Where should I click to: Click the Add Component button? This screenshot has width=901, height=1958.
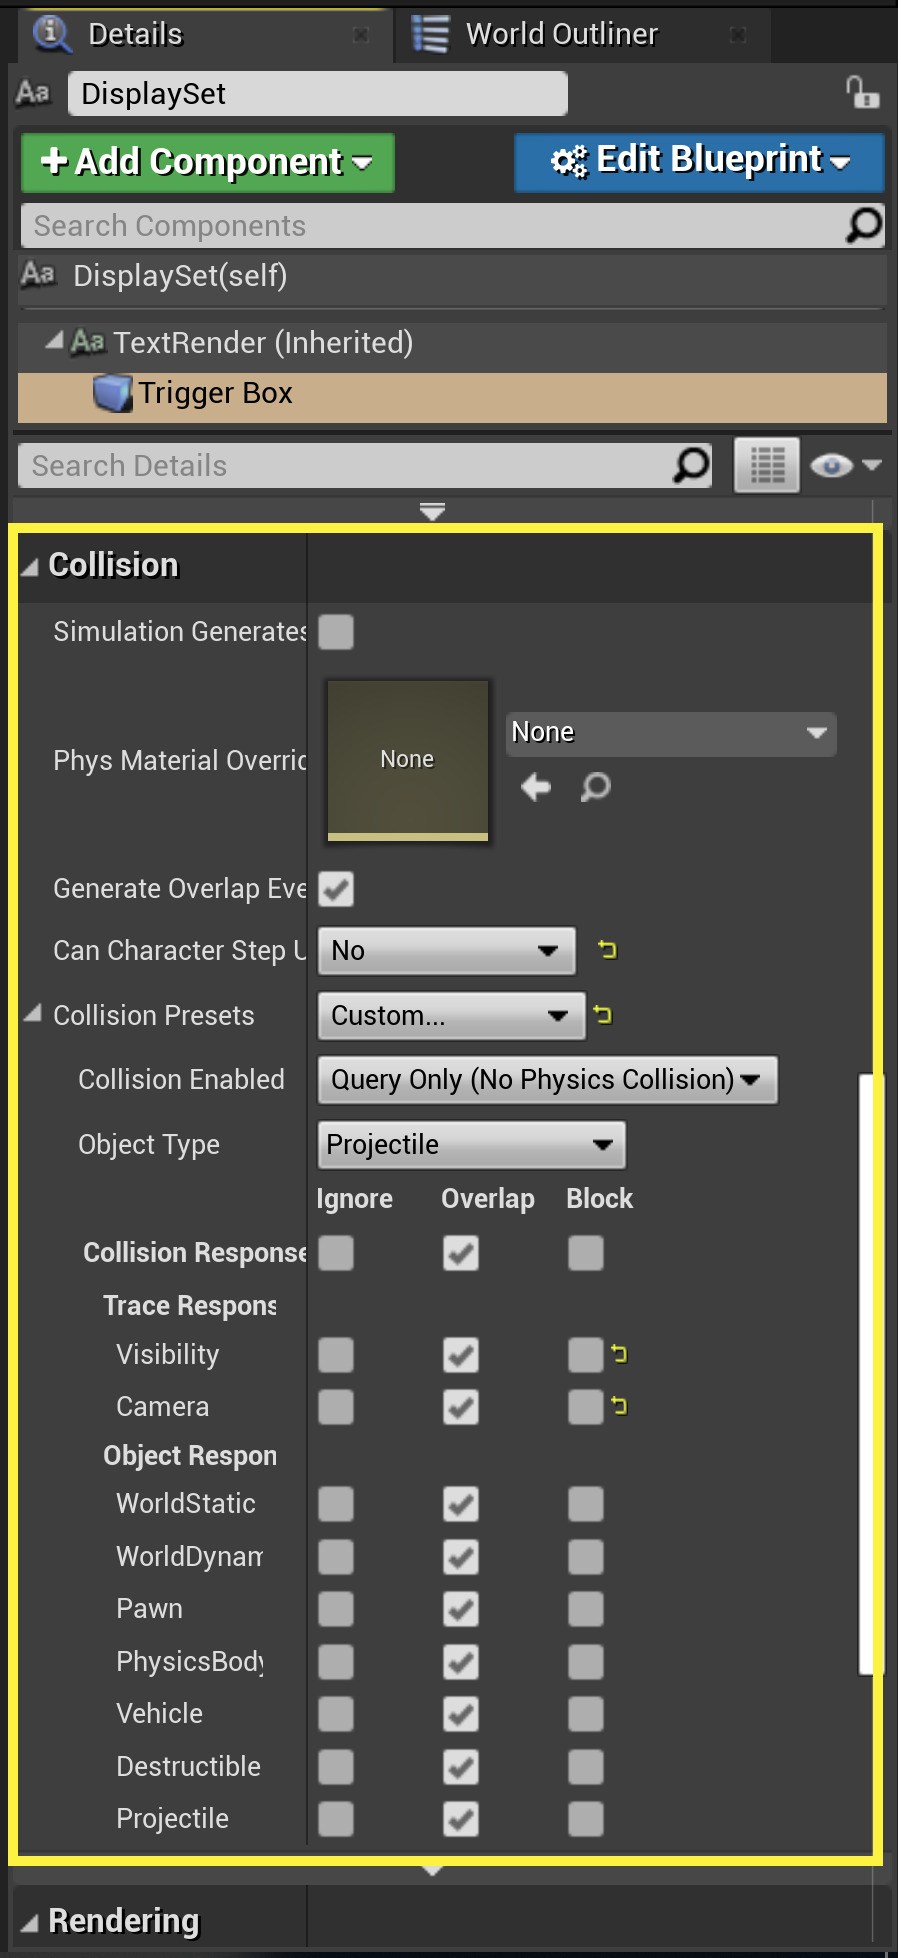pyautogui.click(x=208, y=162)
